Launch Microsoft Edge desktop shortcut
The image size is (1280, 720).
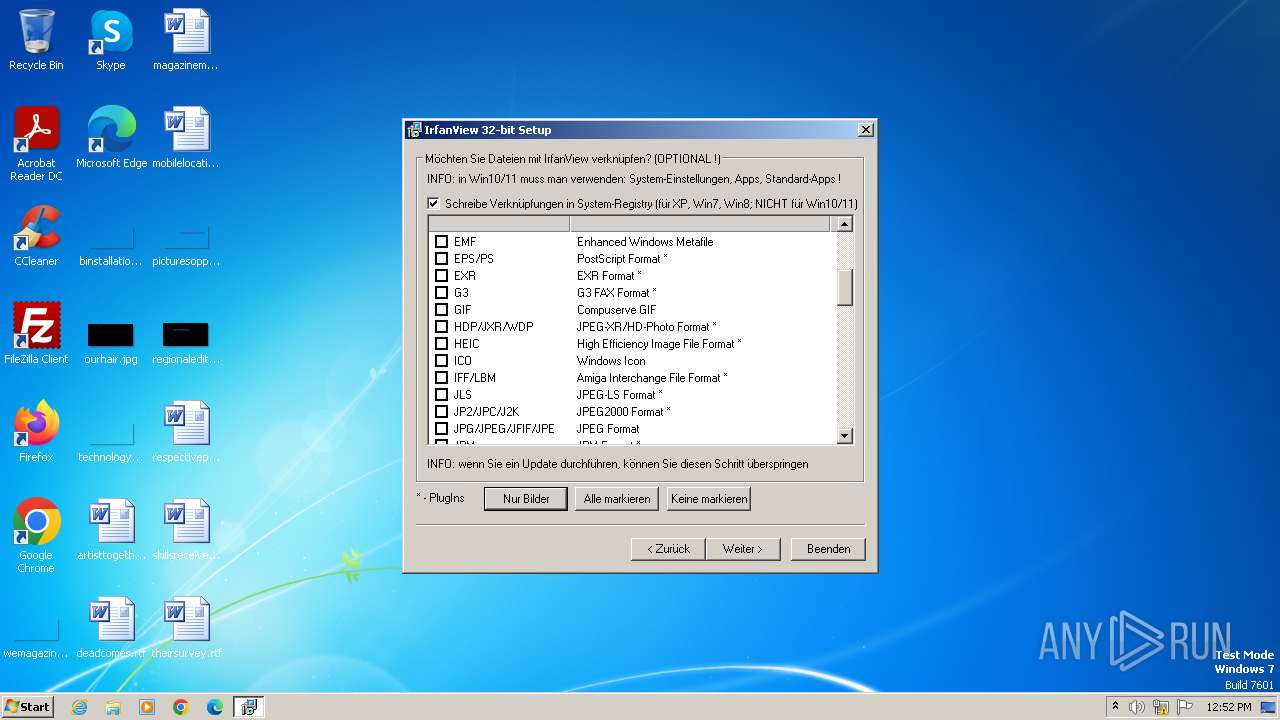click(111, 137)
